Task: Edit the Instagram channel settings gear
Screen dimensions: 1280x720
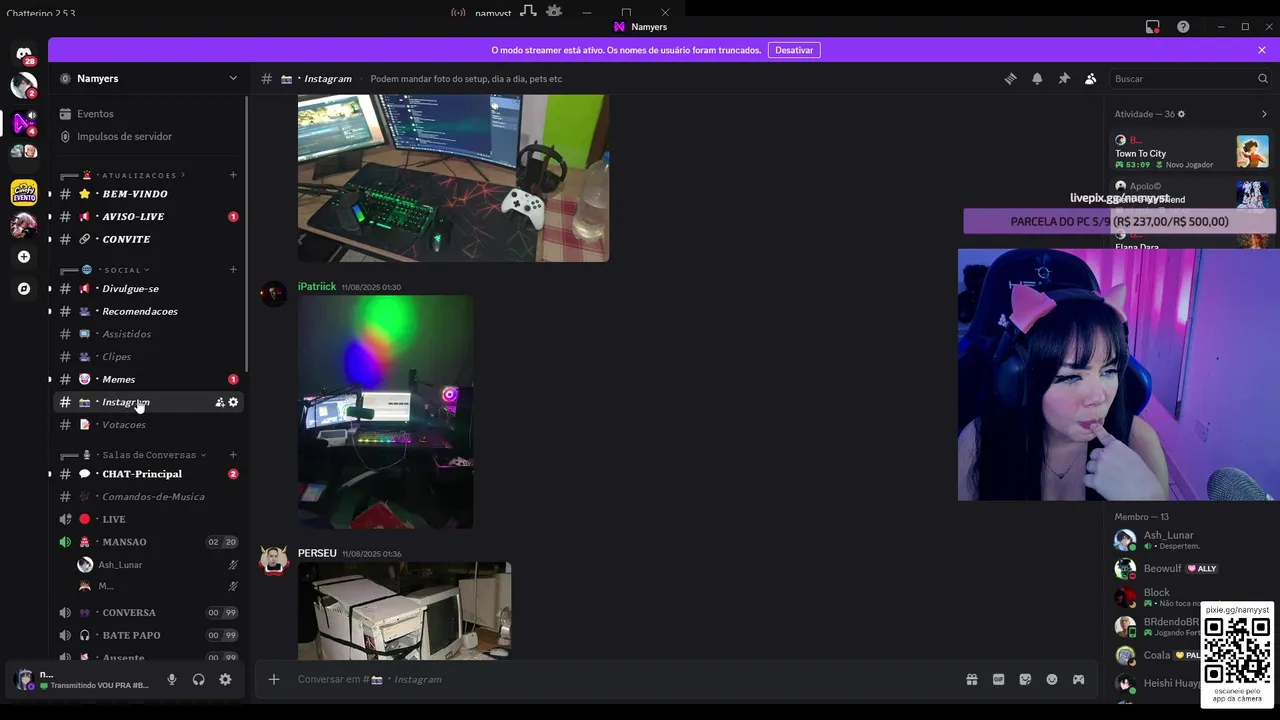Action: click(x=233, y=402)
